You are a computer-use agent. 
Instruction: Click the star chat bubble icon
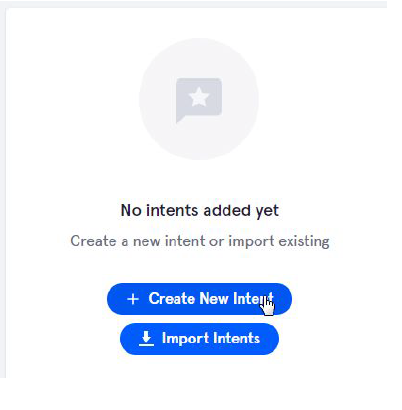coord(199,100)
